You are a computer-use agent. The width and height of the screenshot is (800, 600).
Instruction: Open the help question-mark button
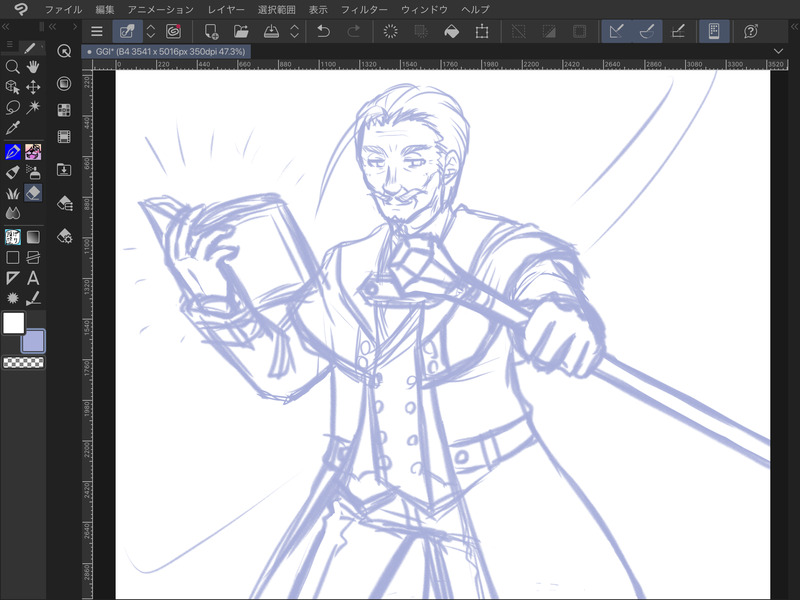(x=751, y=32)
